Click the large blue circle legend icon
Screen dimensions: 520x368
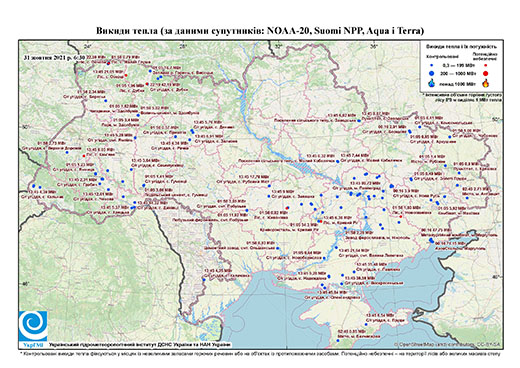point(432,73)
